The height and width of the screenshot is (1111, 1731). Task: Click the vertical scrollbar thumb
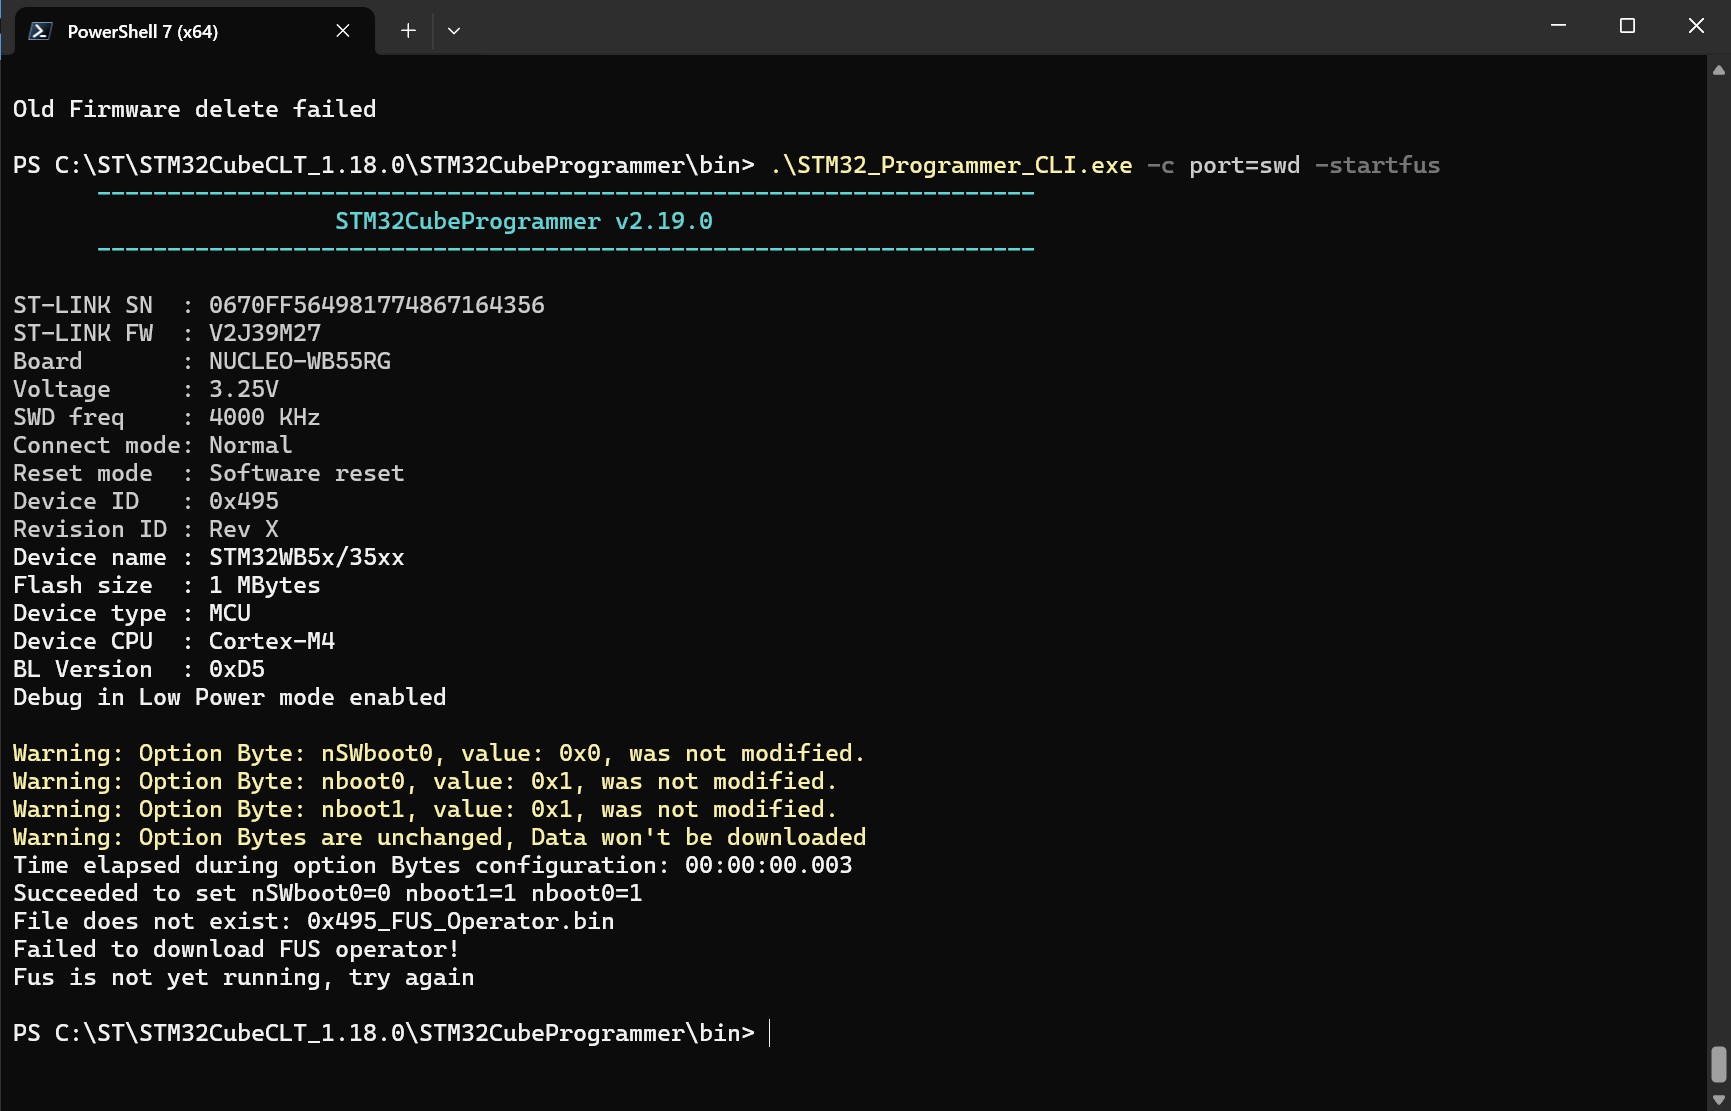pyautogui.click(x=1719, y=1064)
